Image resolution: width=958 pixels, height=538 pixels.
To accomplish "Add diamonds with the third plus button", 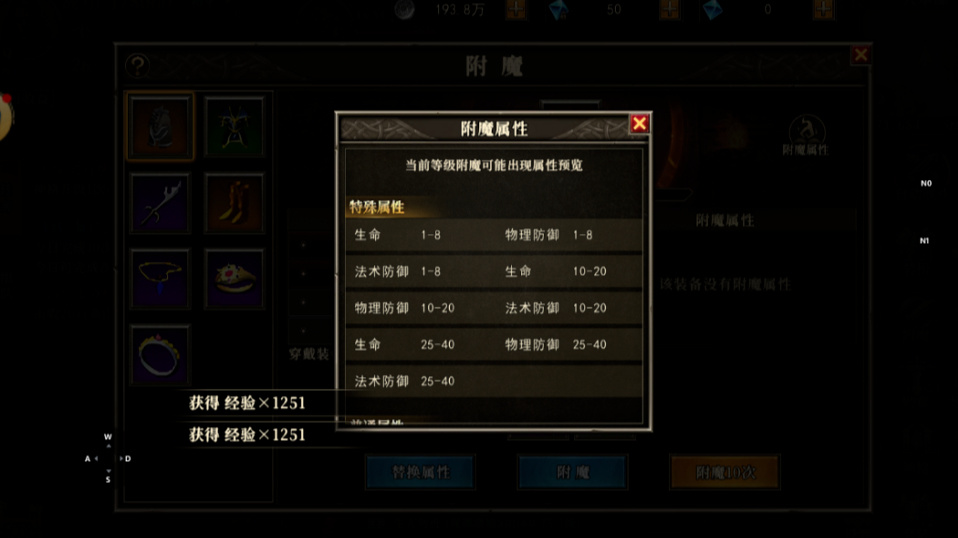I will click(x=823, y=9).
